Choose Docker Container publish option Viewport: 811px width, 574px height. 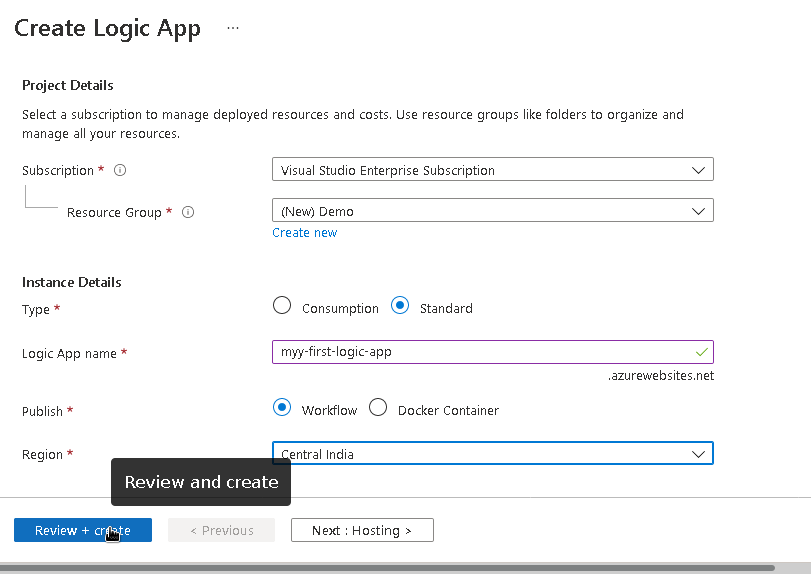[378, 408]
